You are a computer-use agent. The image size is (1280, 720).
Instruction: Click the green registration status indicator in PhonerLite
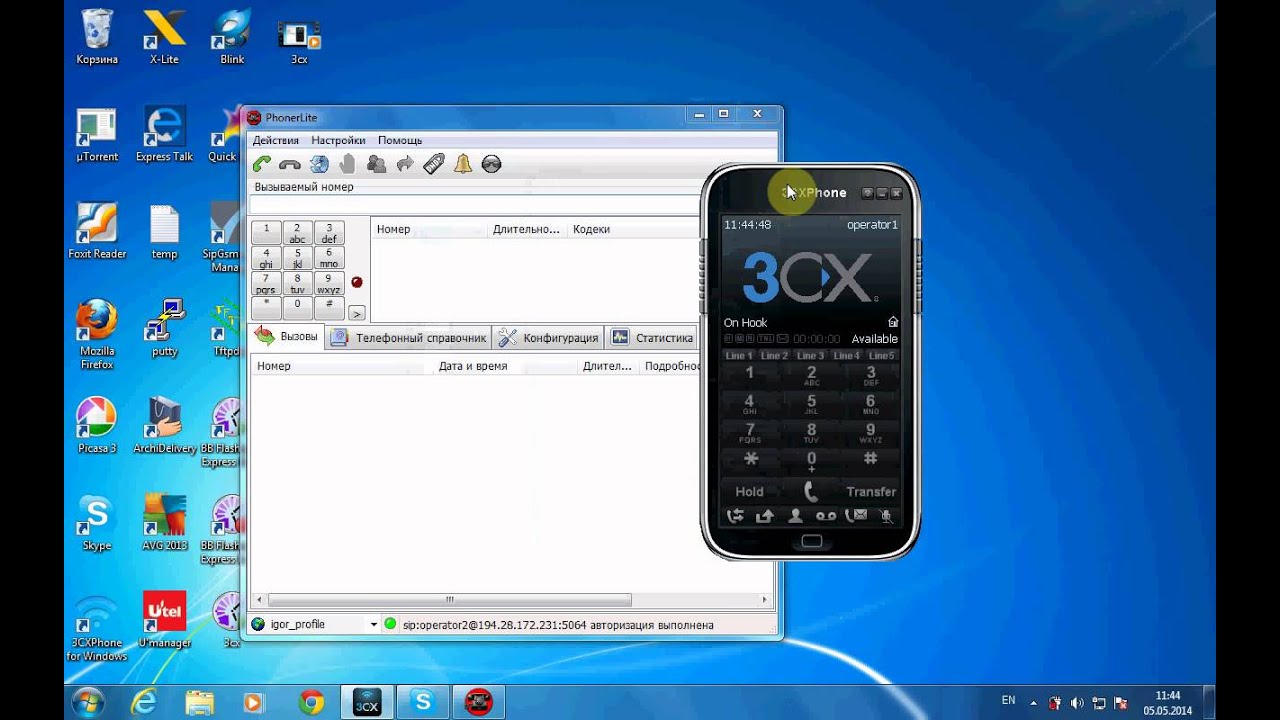point(390,624)
